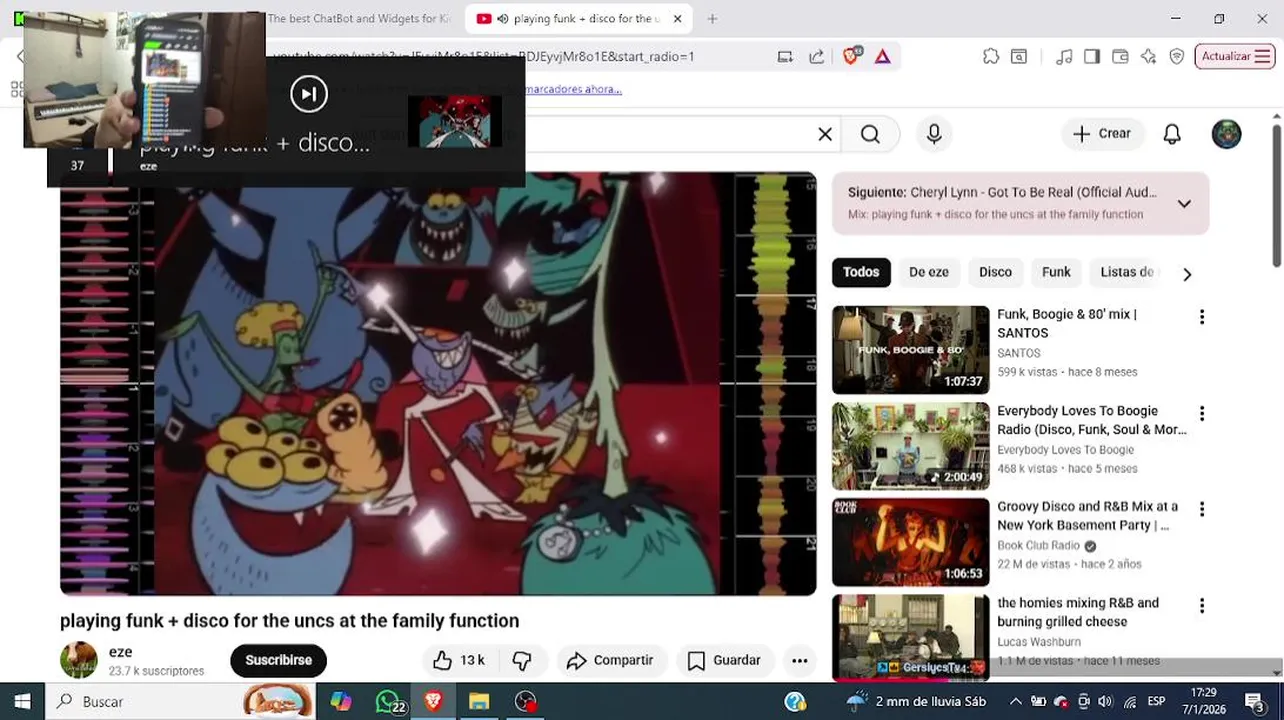This screenshot has width=1284, height=720.
Task: Click Book Club Radio channel name
Action: click(1038, 546)
